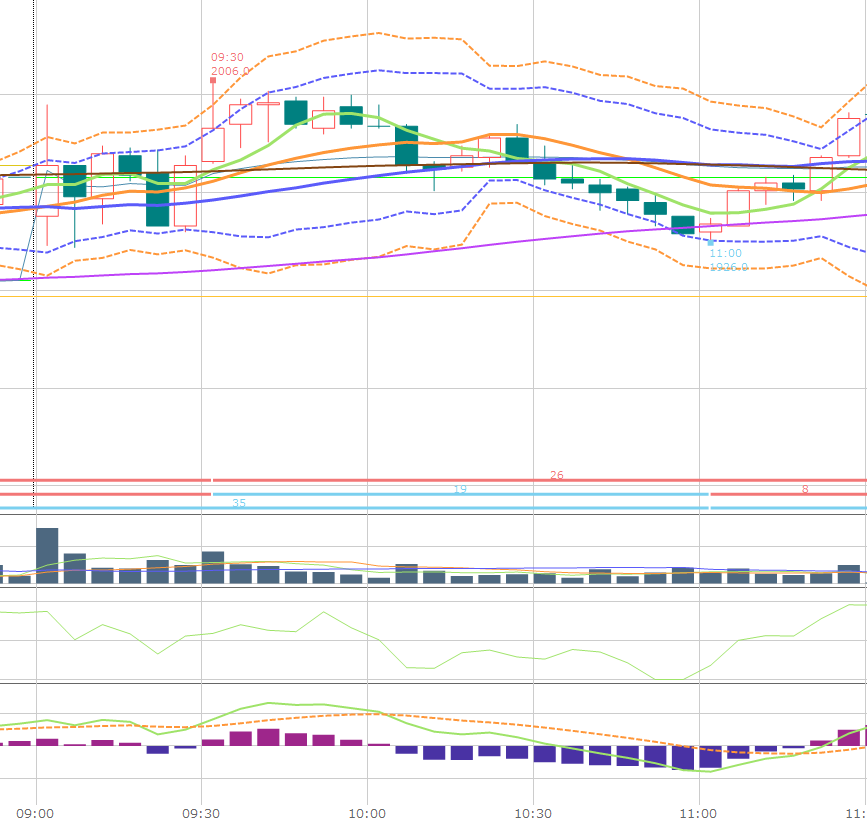Click the tallest magenta MACD histogram bar
The height and width of the screenshot is (835, 867).
268,737
